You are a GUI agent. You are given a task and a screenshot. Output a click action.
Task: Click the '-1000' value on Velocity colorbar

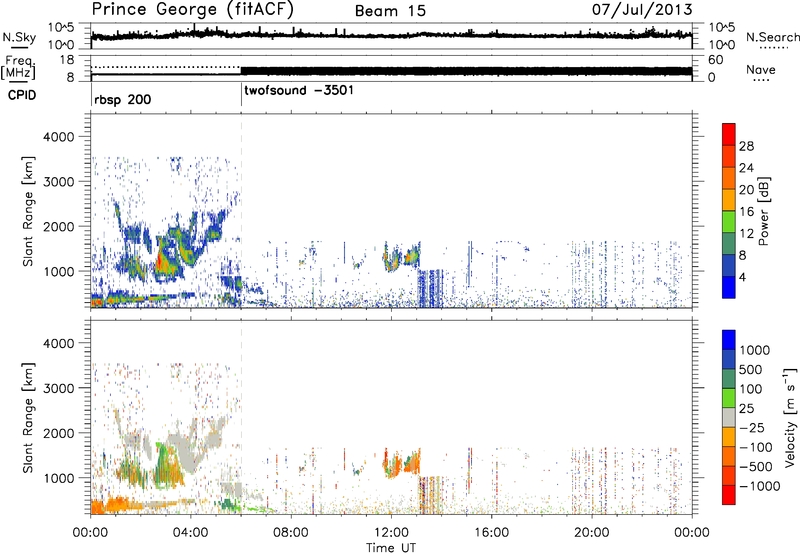(x=759, y=486)
